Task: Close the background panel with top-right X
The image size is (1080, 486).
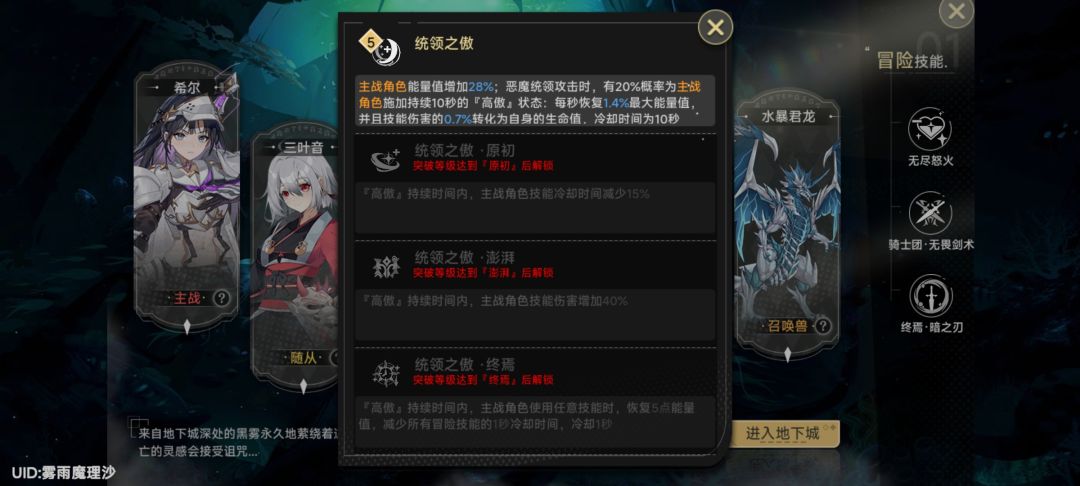Action: [956, 11]
